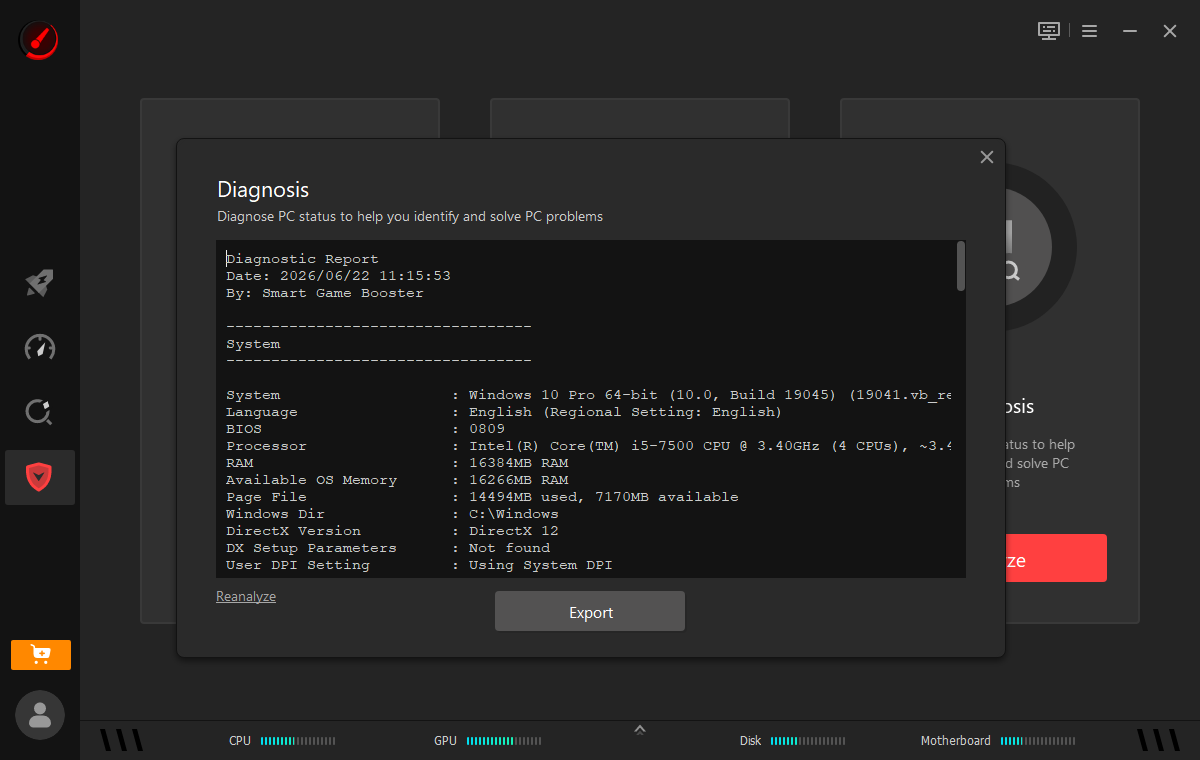Click the 'DirectX 12' version value

[514, 531]
